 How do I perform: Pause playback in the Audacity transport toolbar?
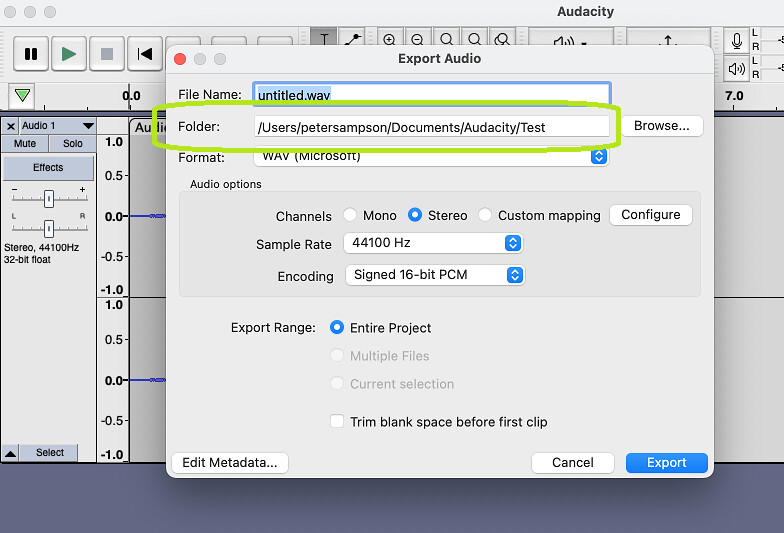pyautogui.click(x=31, y=54)
